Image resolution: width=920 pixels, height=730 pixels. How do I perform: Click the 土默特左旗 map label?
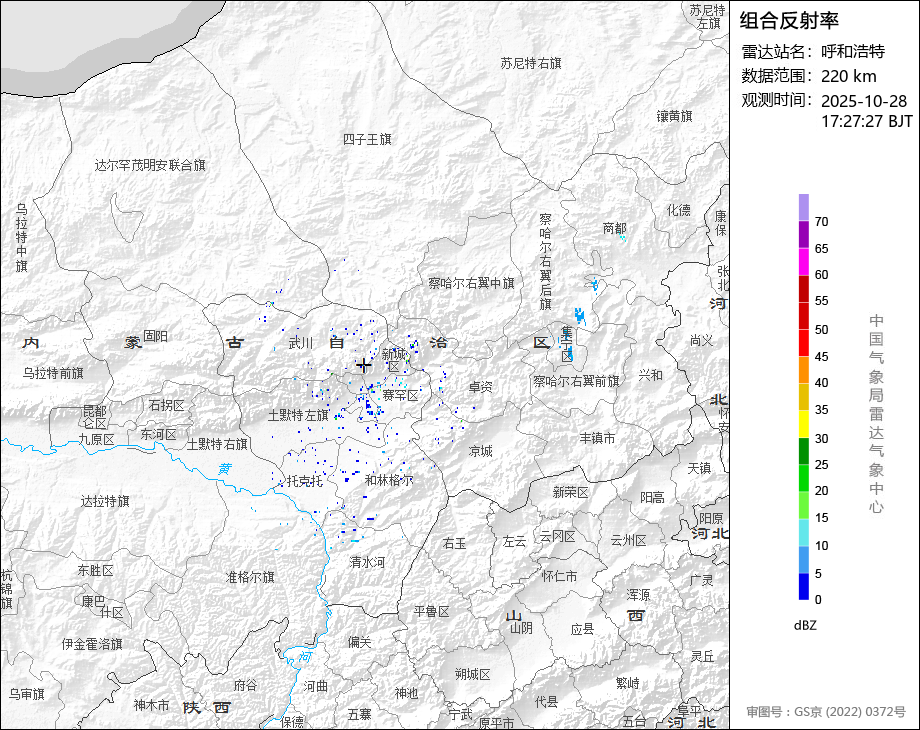298,415
